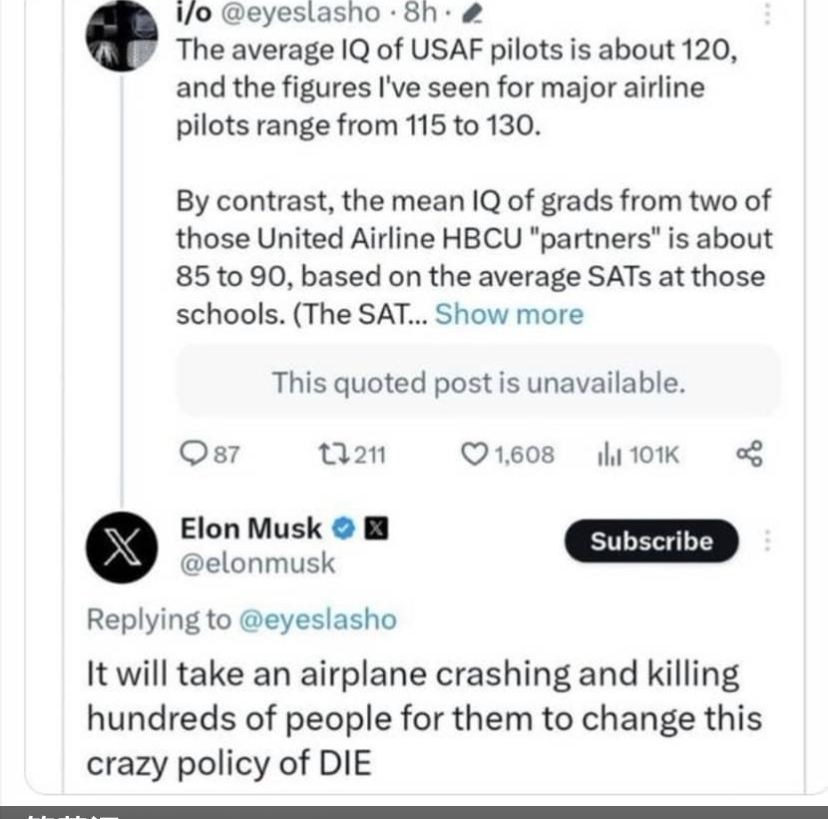Click the share icon on i/o's post
Screen dimensions: 828x819
coord(749,455)
